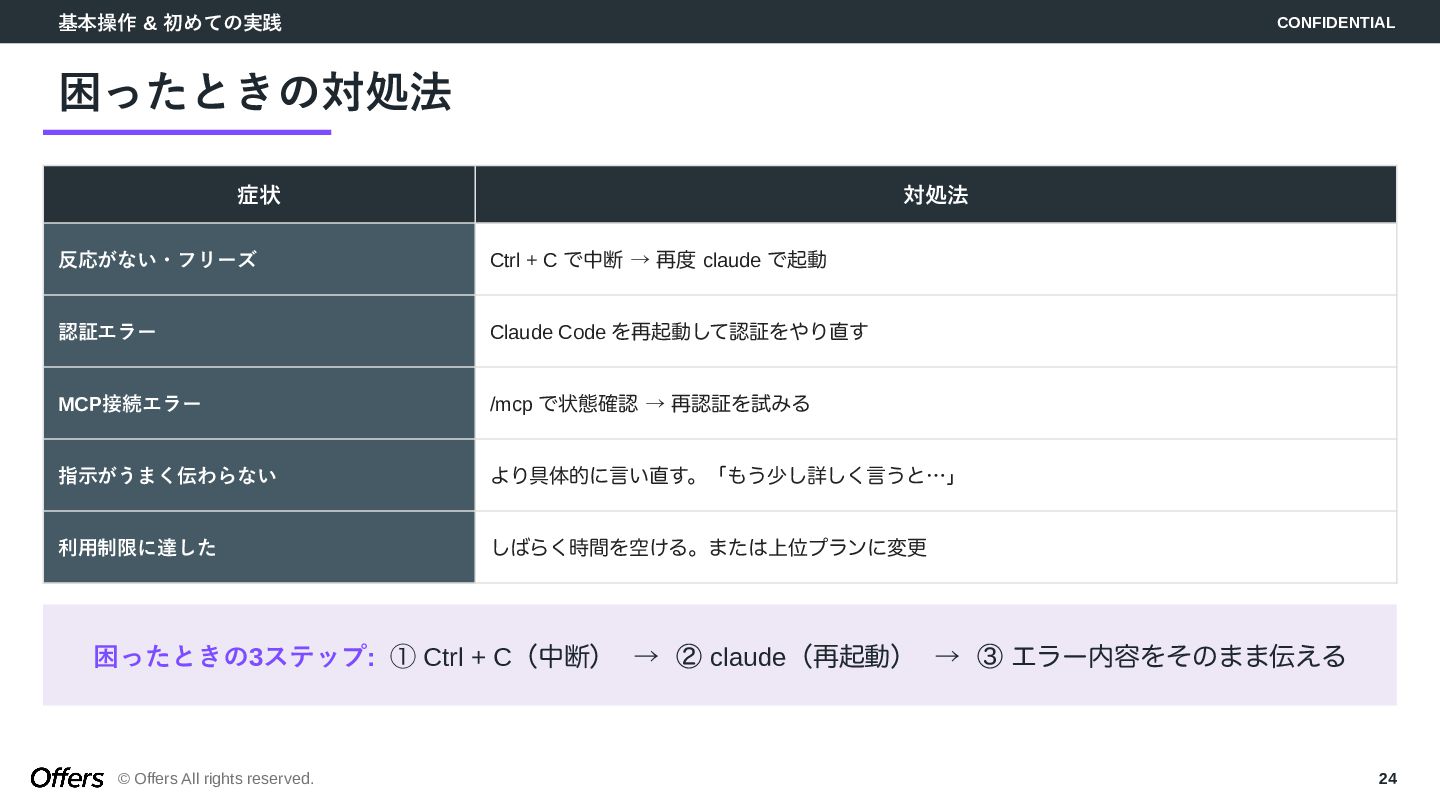The image size is (1440, 810).
Task: Select the cell 指示がうまく伝わらない
Action: pos(259,476)
